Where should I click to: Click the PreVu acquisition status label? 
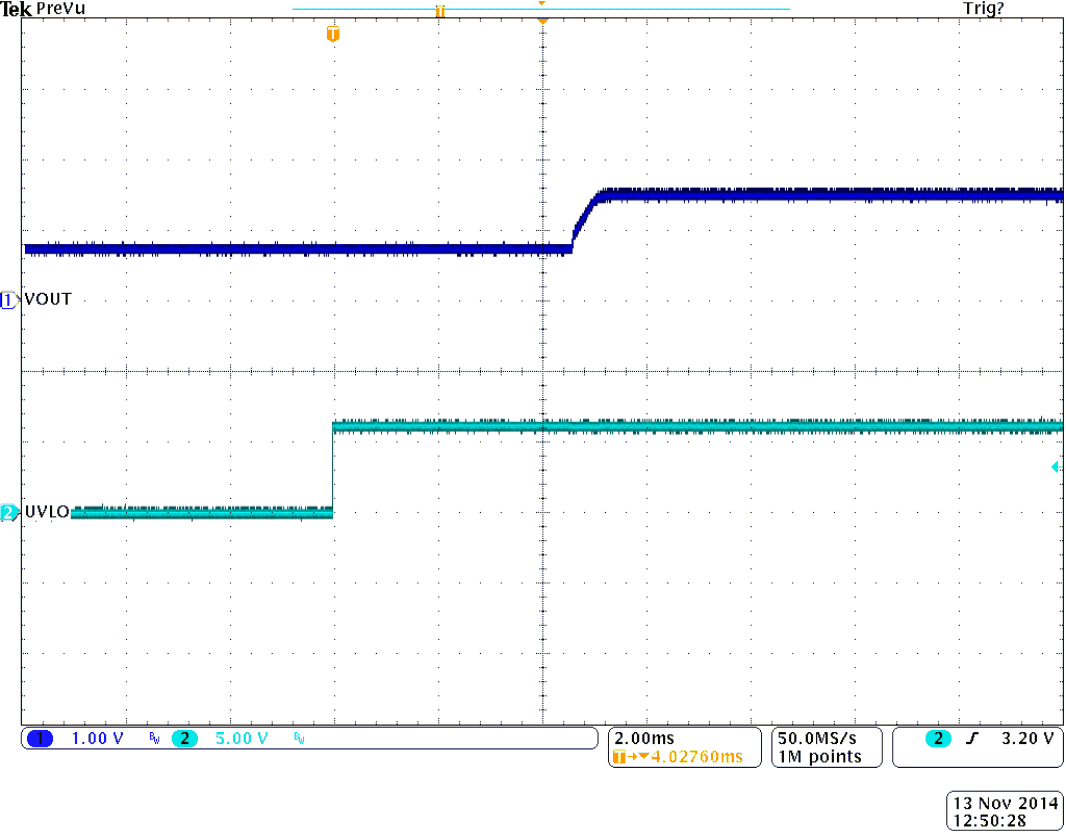[58, 8]
